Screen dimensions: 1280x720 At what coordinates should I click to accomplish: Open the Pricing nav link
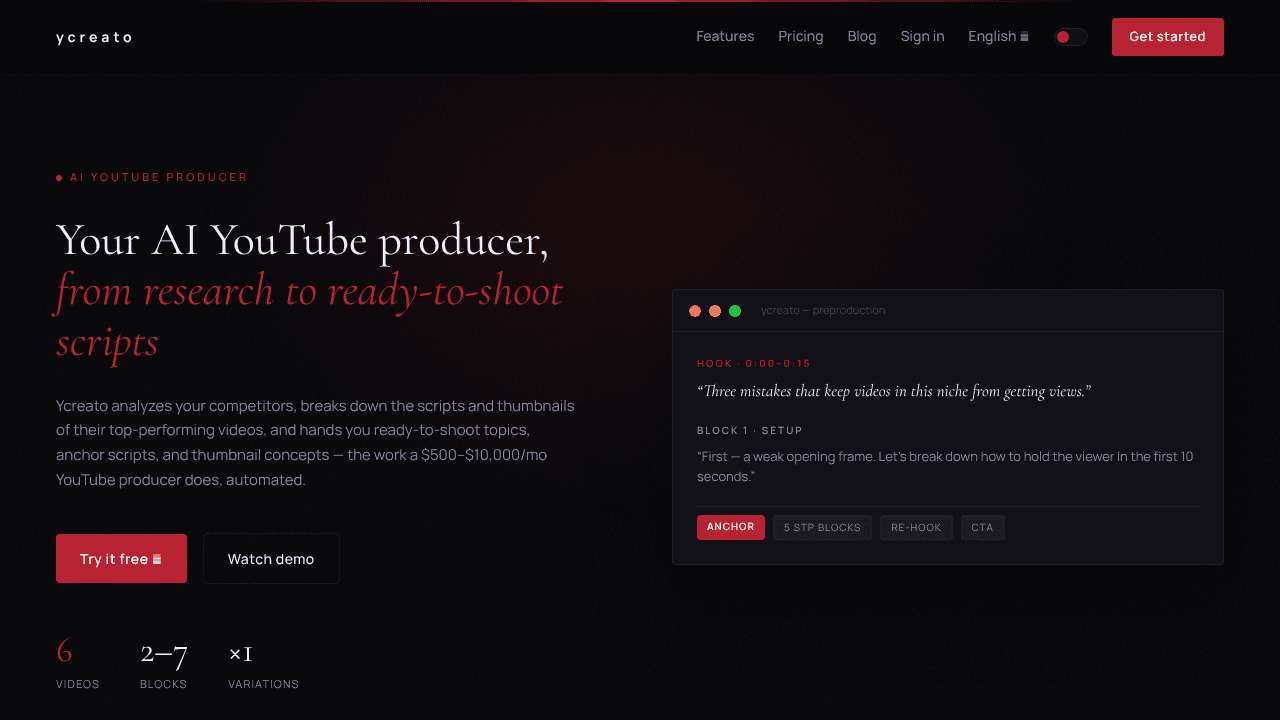pyautogui.click(x=801, y=36)
